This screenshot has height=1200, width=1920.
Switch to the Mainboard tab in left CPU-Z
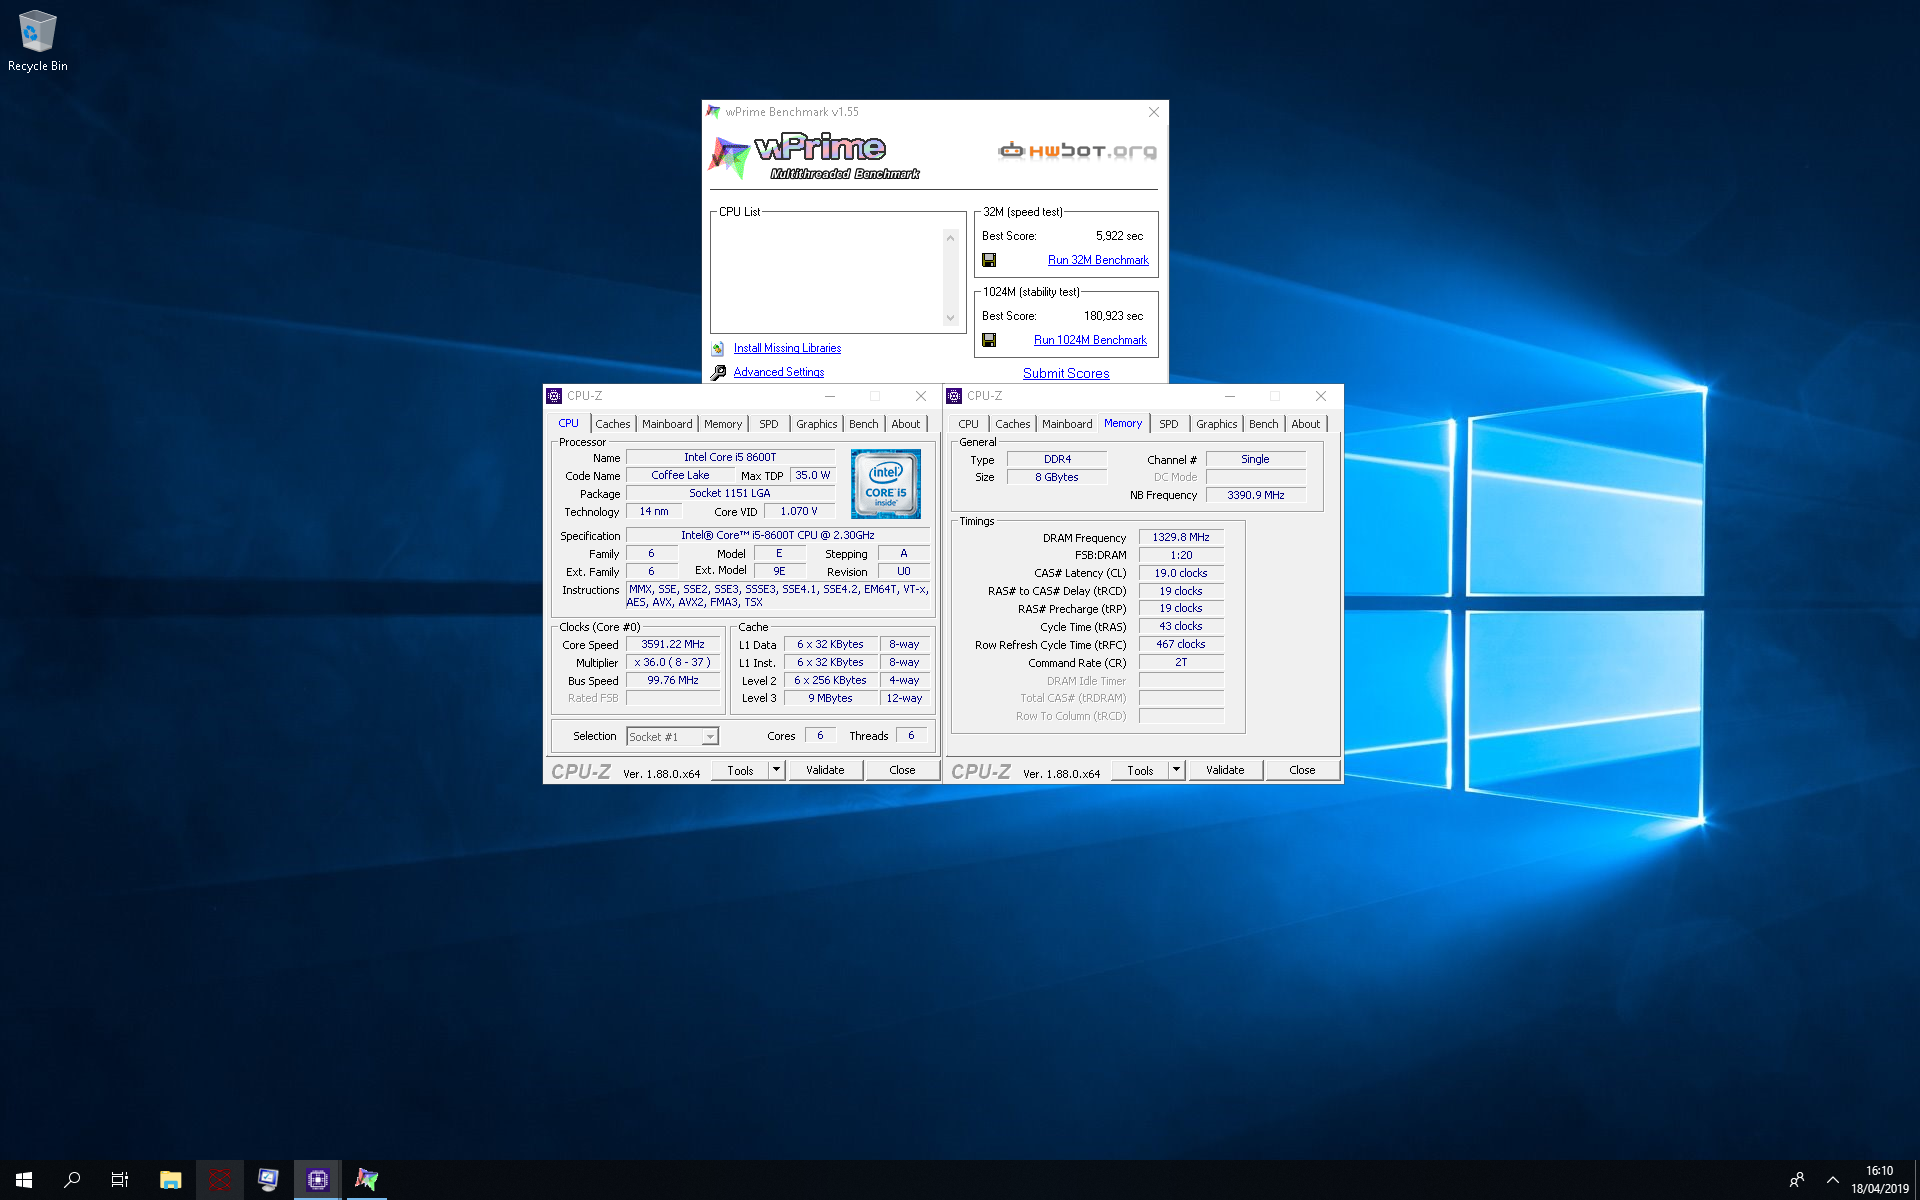pos(667,424)
